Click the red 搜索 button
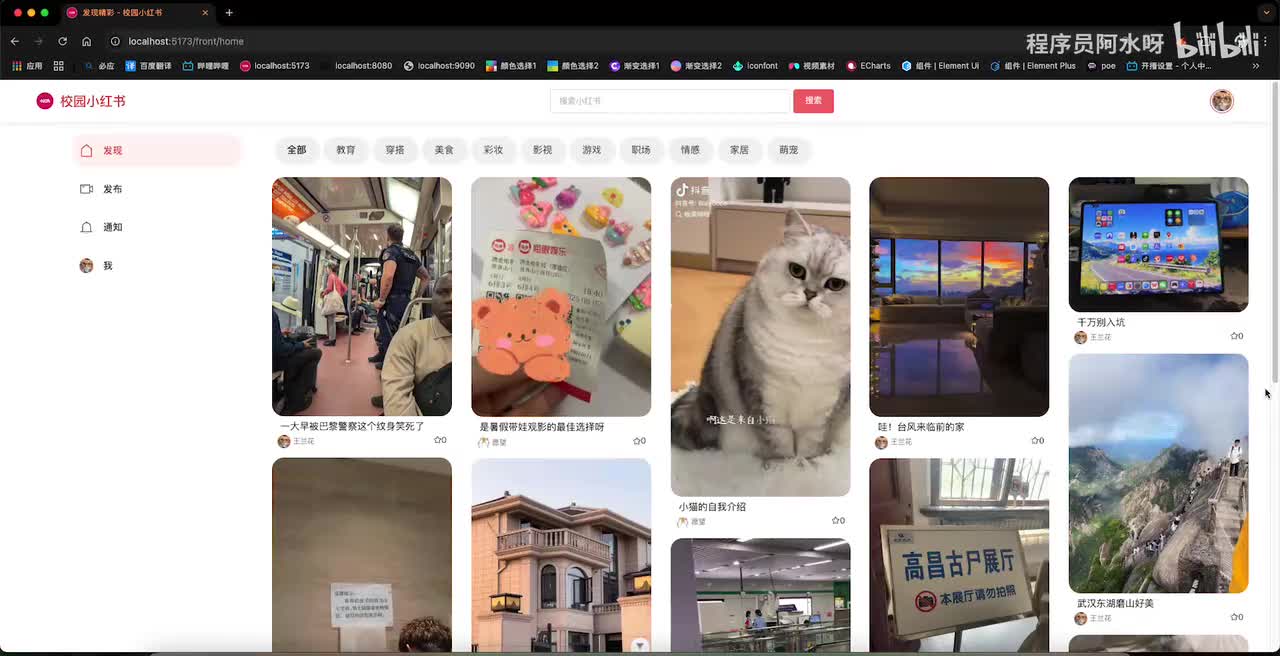1280x656 pixels. pyautogui.click(x=813, y=101)
